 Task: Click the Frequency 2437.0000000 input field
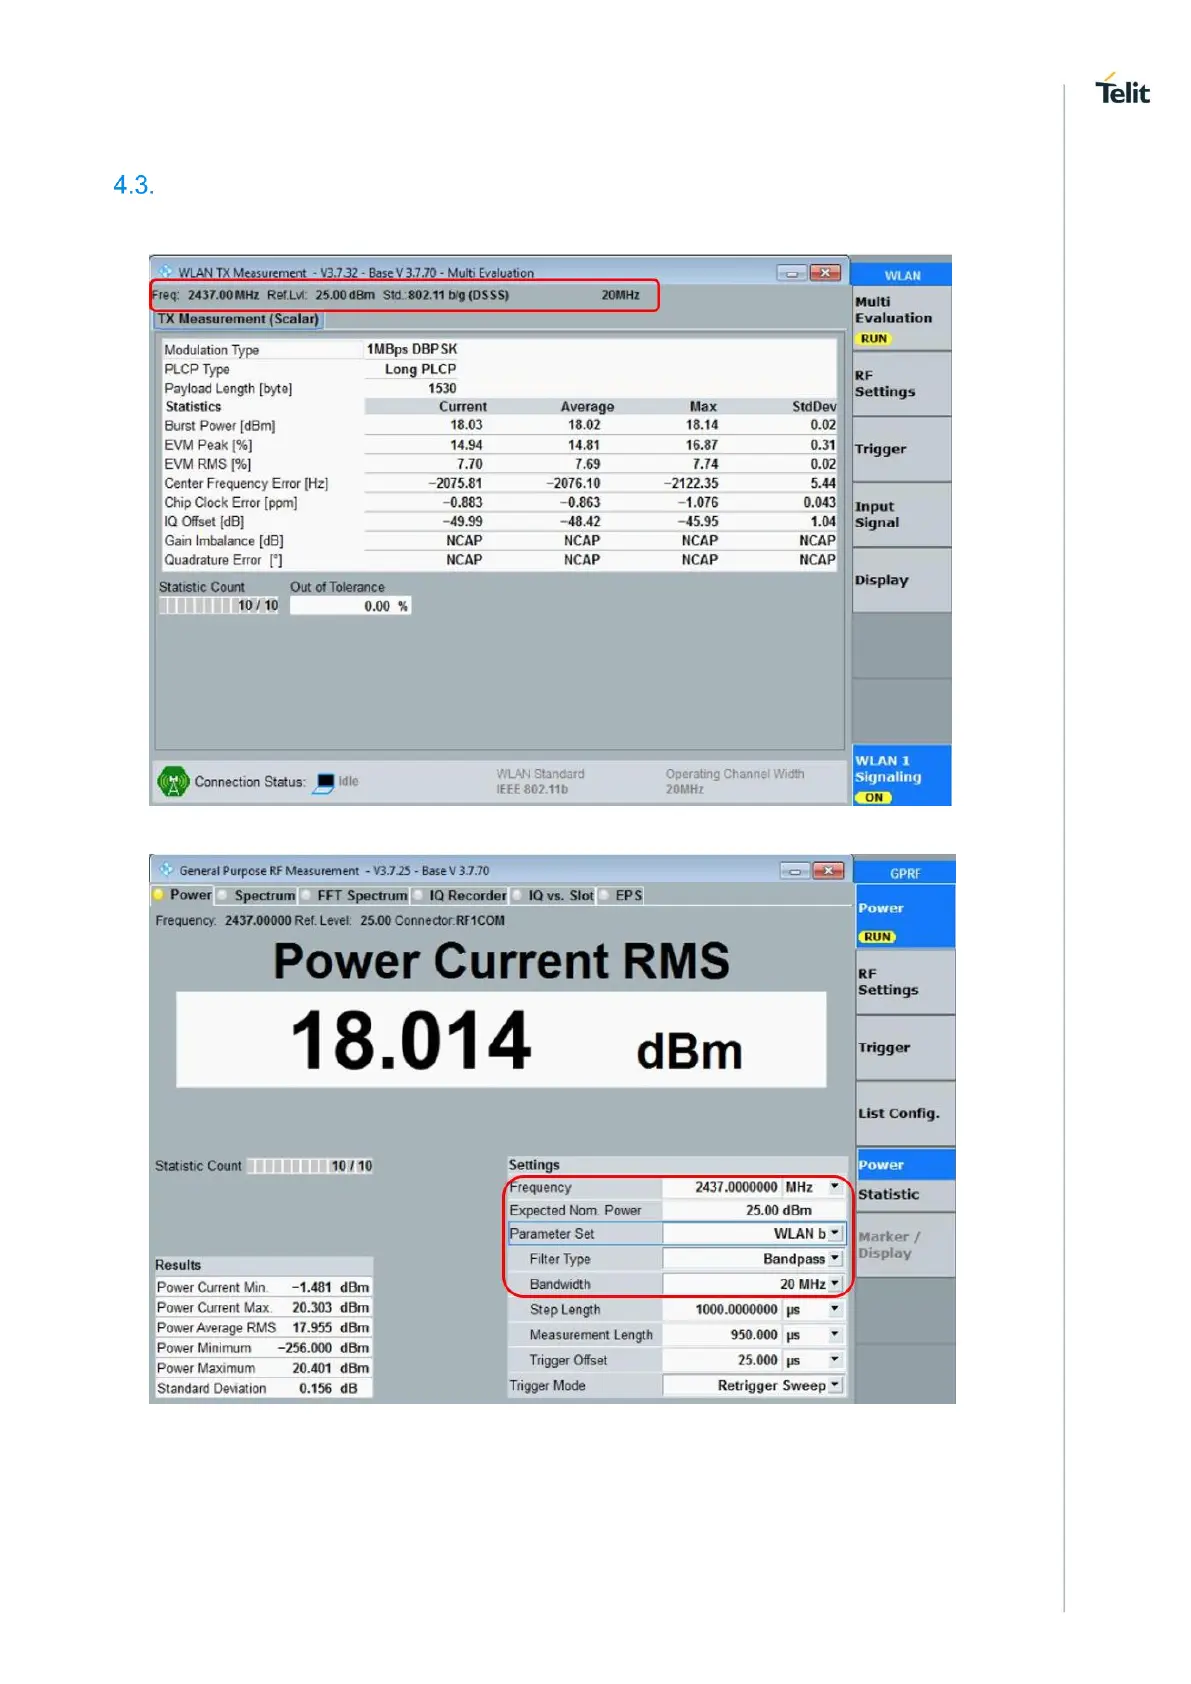(x=721, y=1187)
